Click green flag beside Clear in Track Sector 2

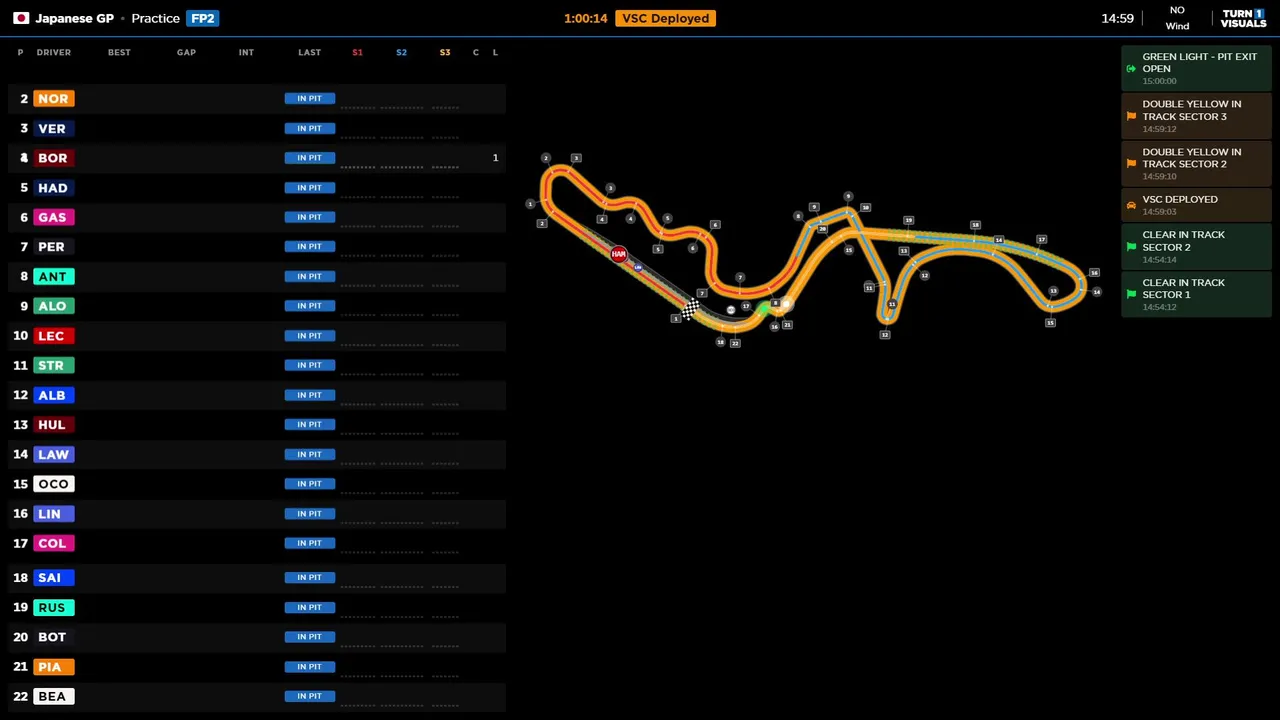coord(1131,246)
